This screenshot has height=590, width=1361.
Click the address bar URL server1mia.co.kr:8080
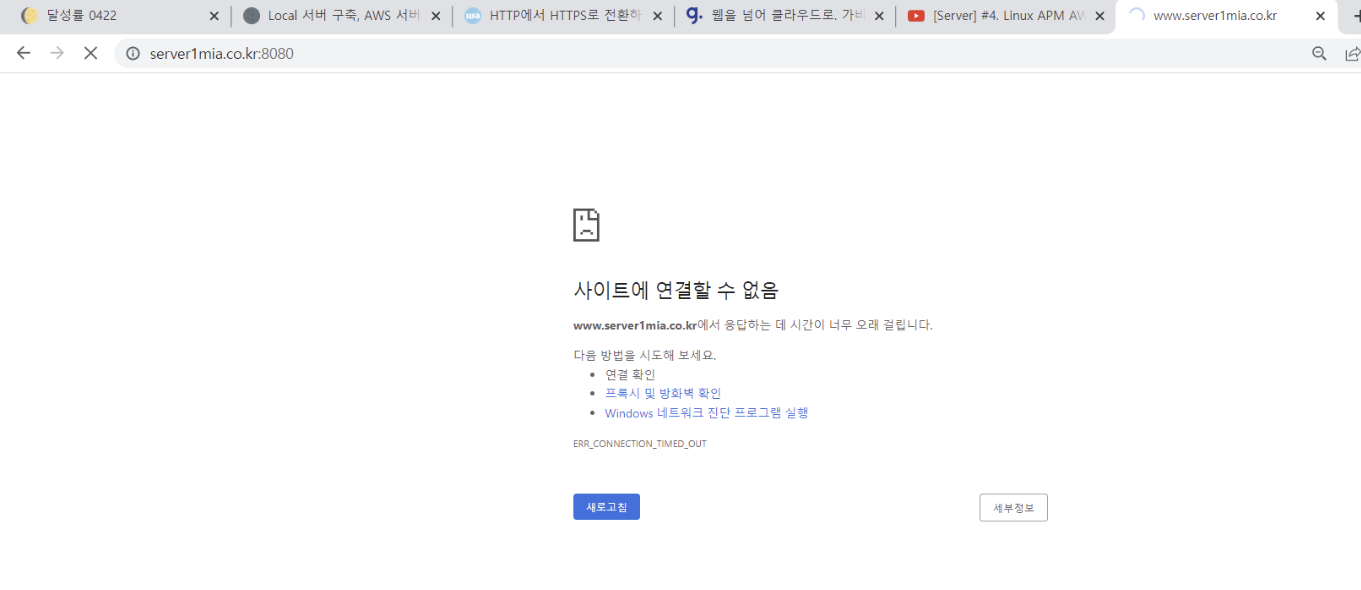[x=222, y=54]
